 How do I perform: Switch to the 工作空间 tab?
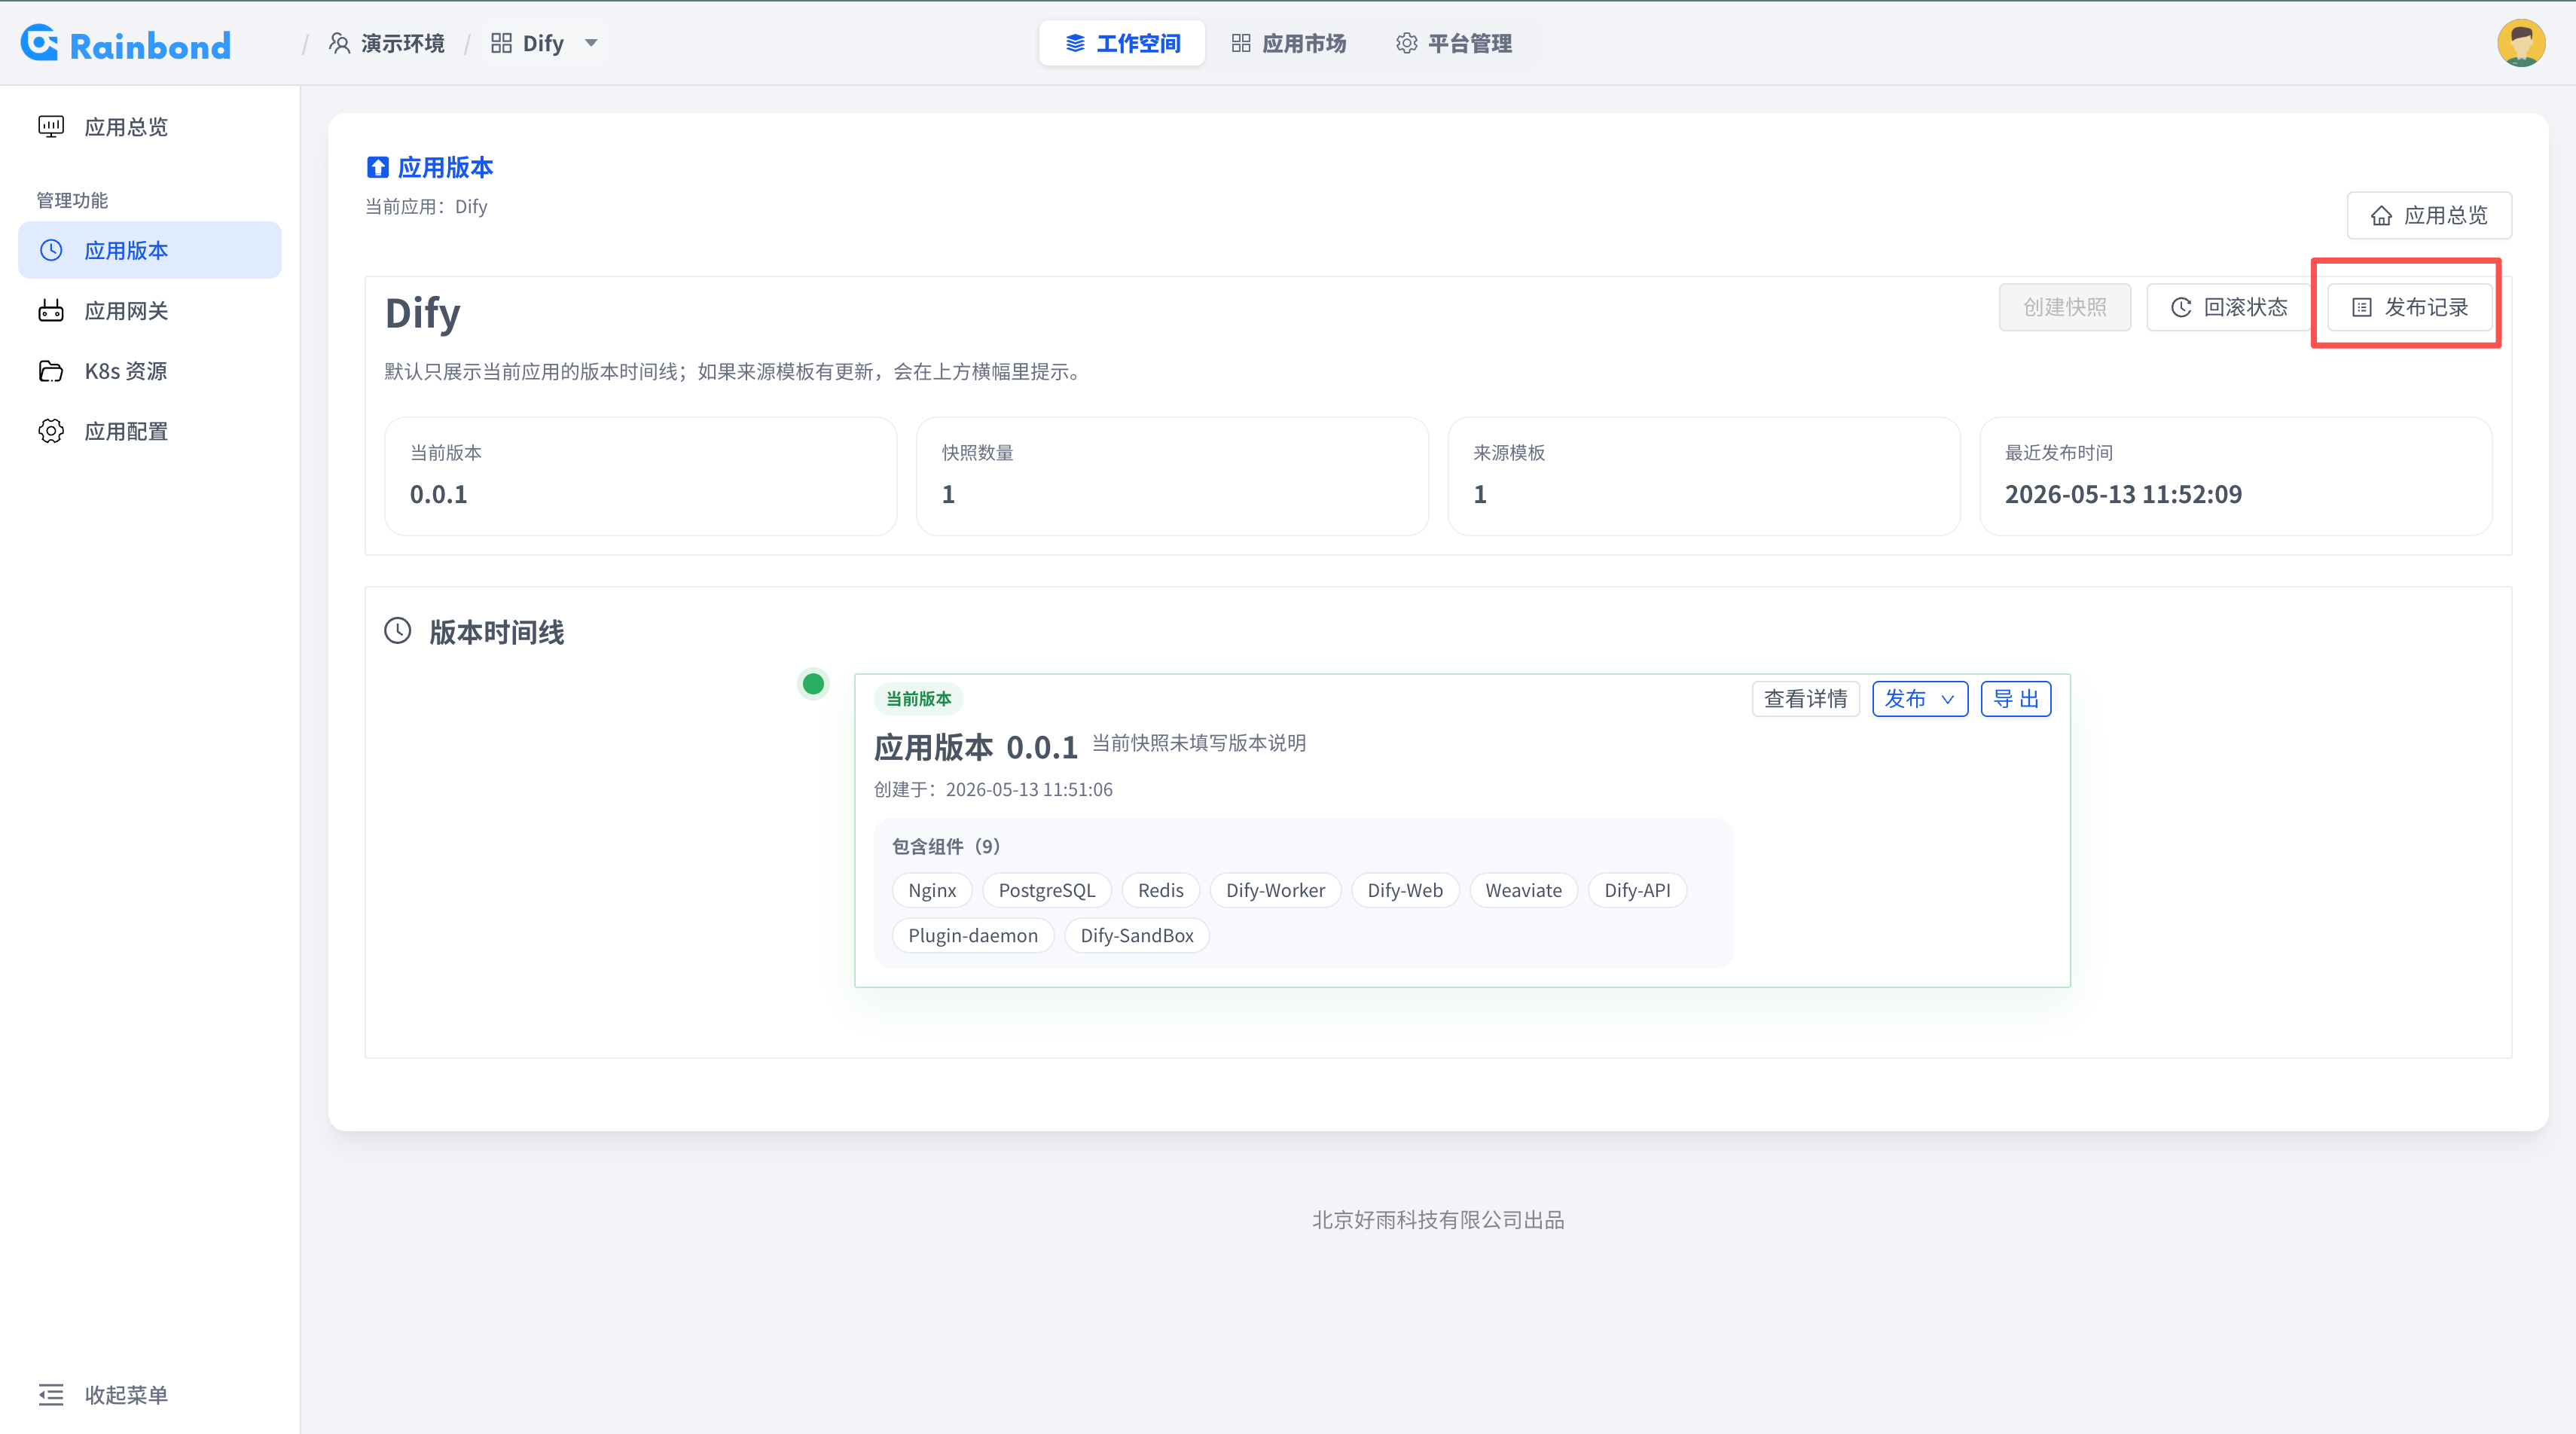(1122, 43)
